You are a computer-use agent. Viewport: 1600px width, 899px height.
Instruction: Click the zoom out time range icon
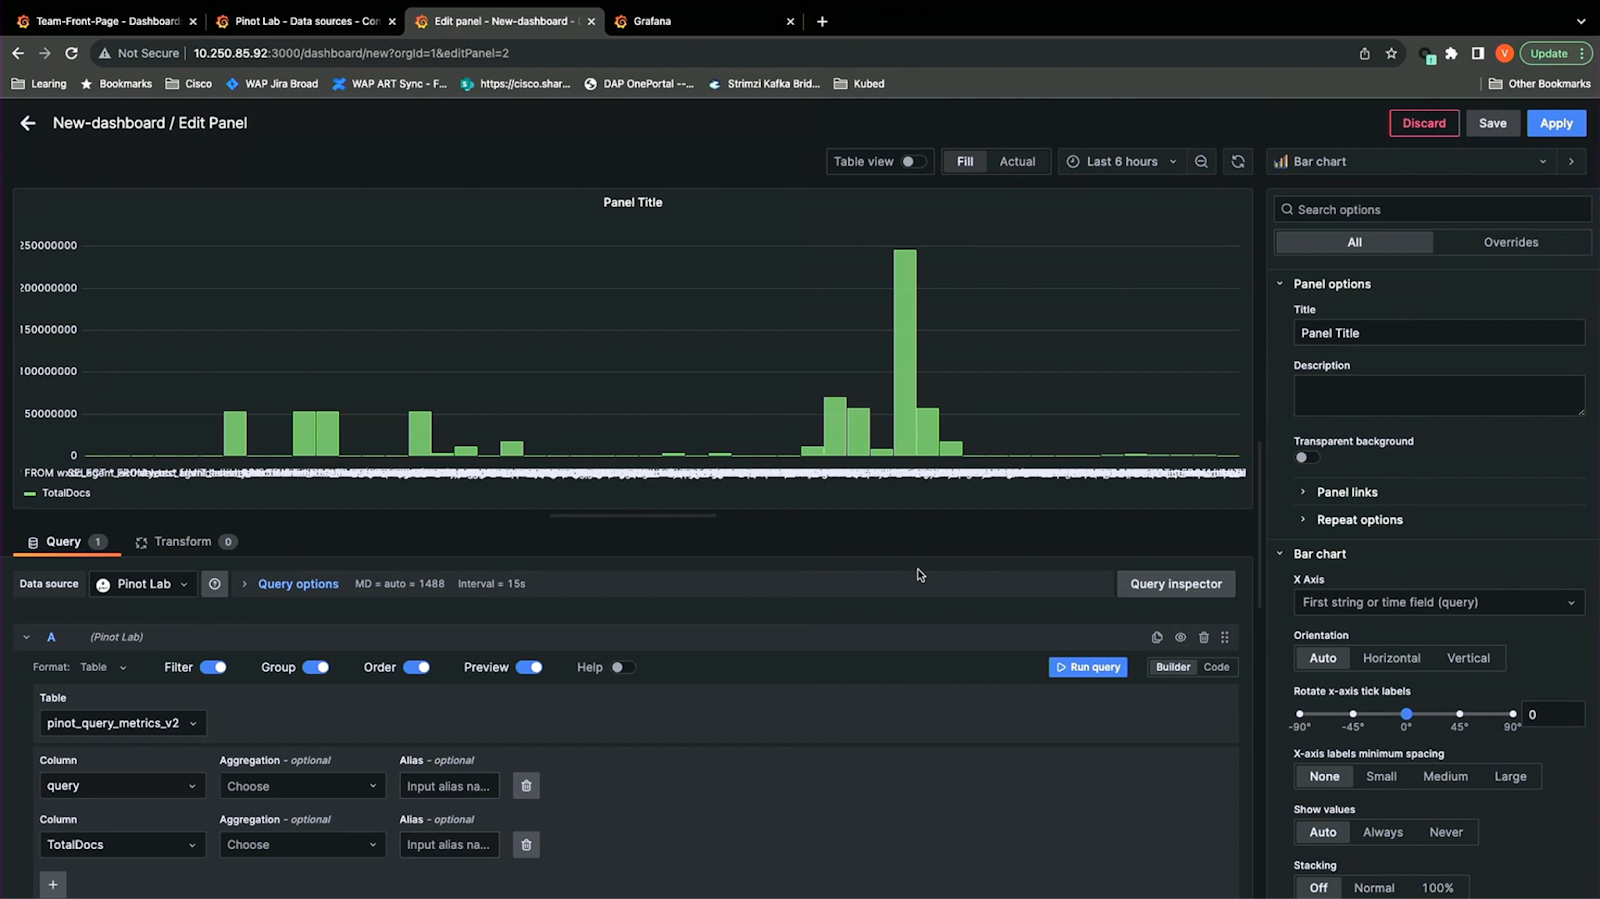[1201, 162]
